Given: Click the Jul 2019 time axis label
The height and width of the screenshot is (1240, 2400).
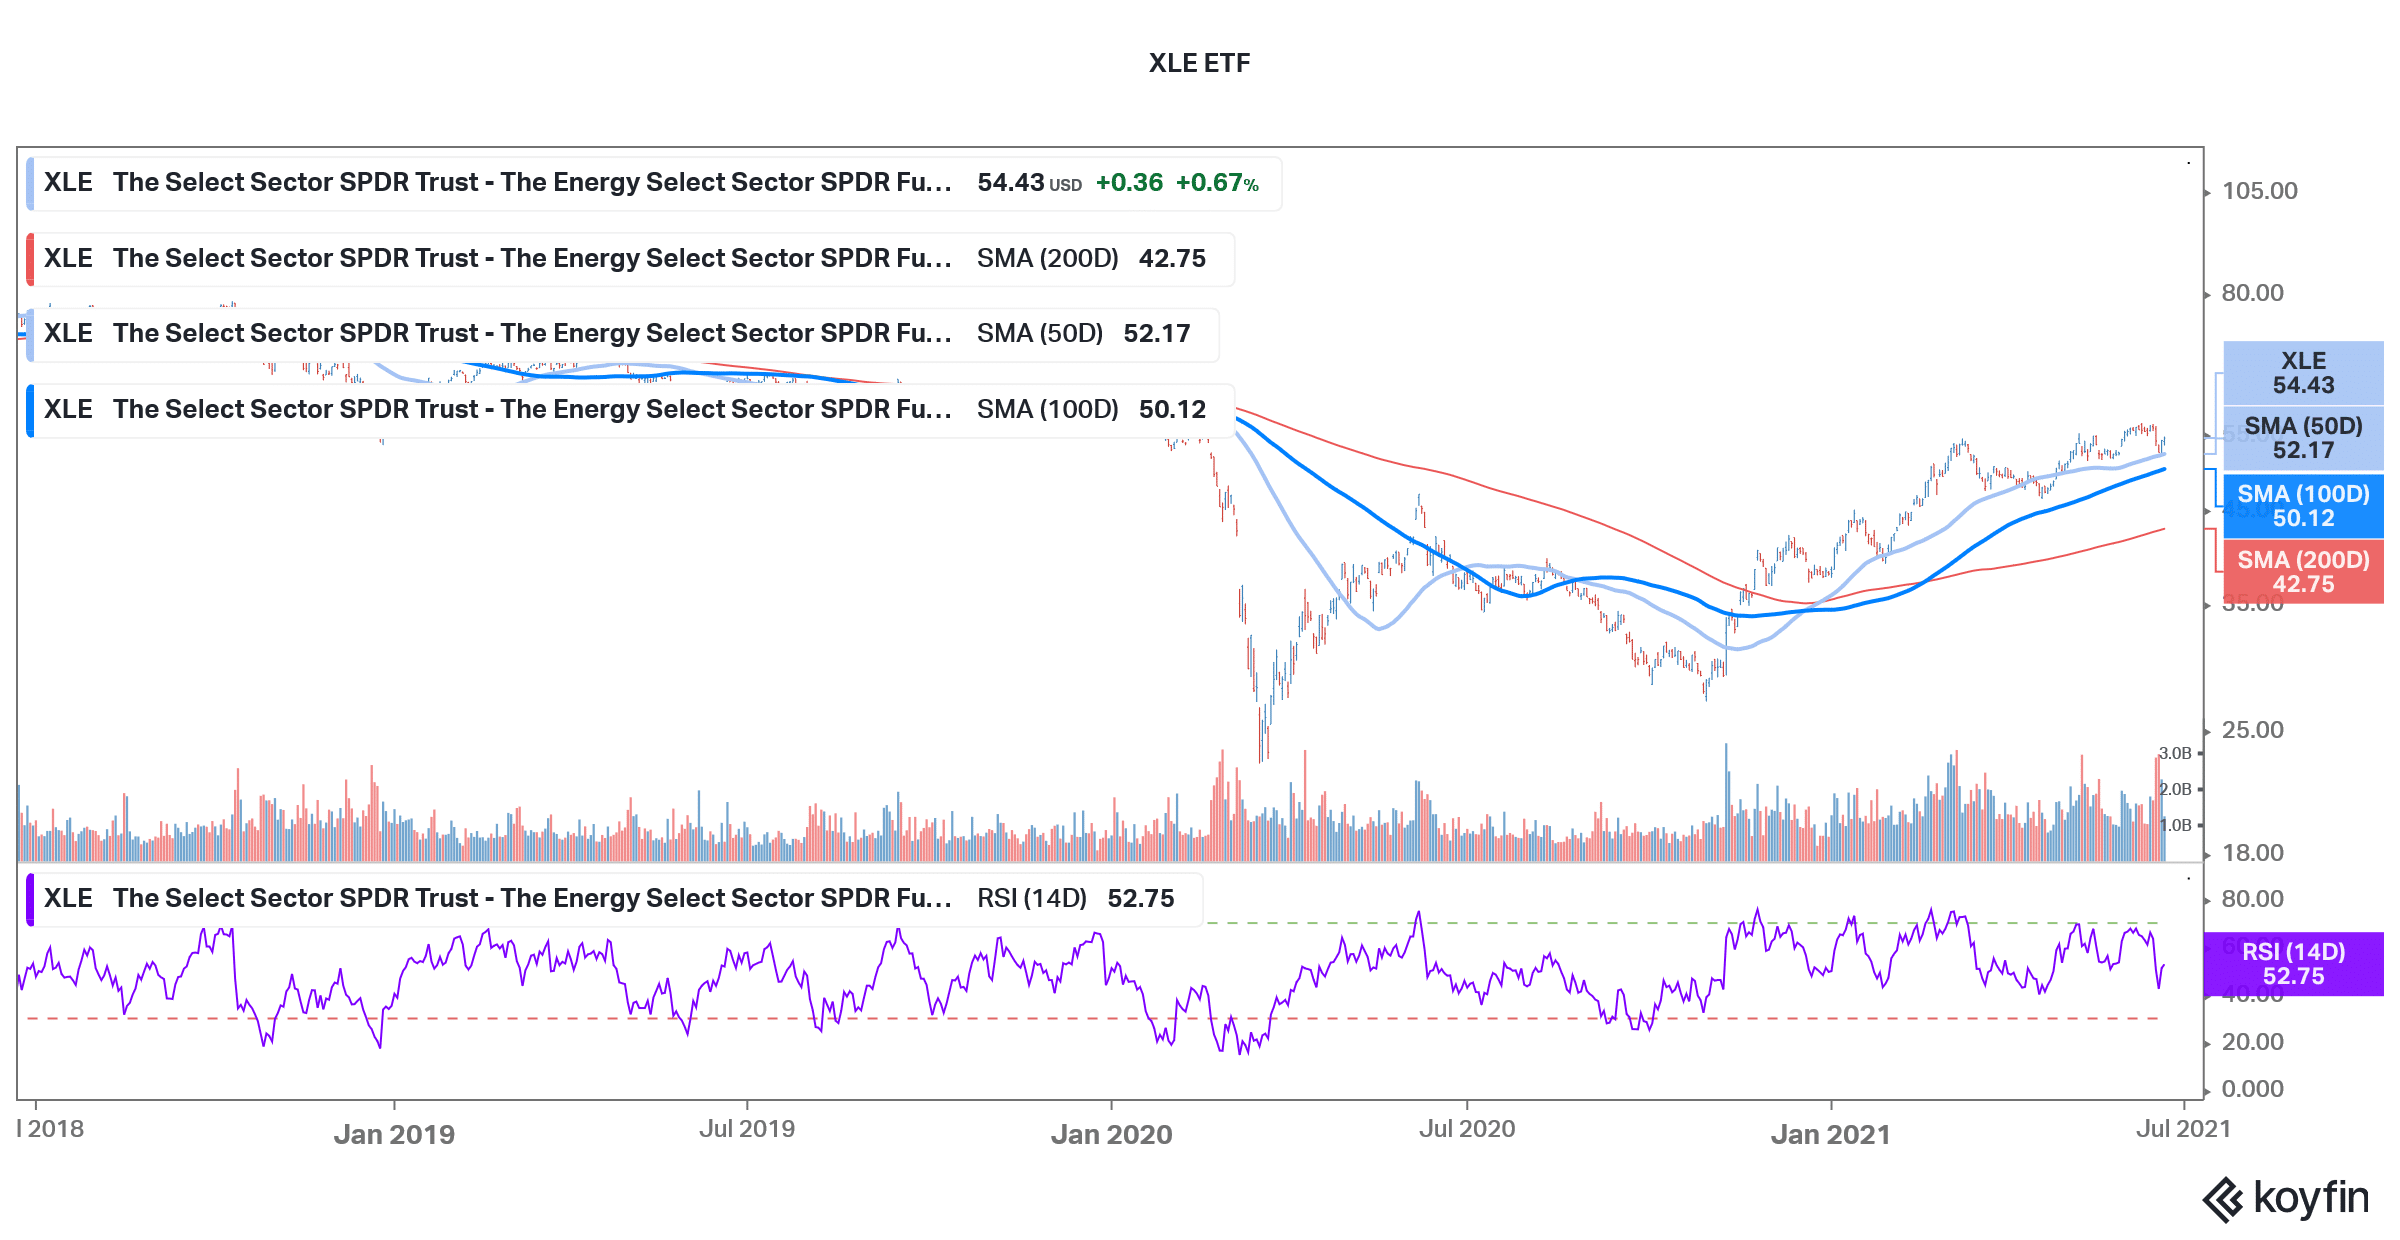Looking at the screenshot, I should 747,1129.
